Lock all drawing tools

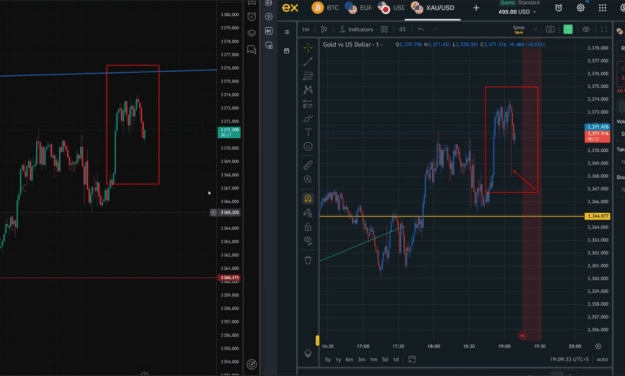pyautogui.click(x=308, y=227)
